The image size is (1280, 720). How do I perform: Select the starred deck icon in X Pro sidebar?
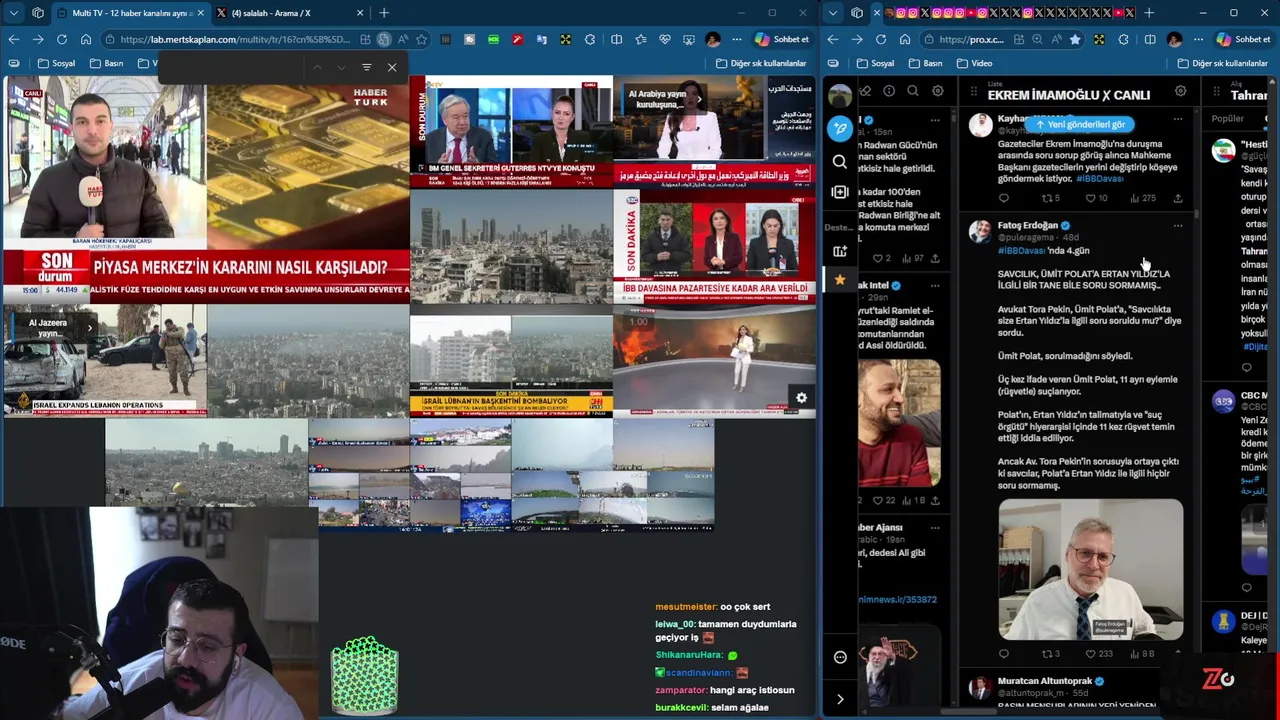click(840, 279)
